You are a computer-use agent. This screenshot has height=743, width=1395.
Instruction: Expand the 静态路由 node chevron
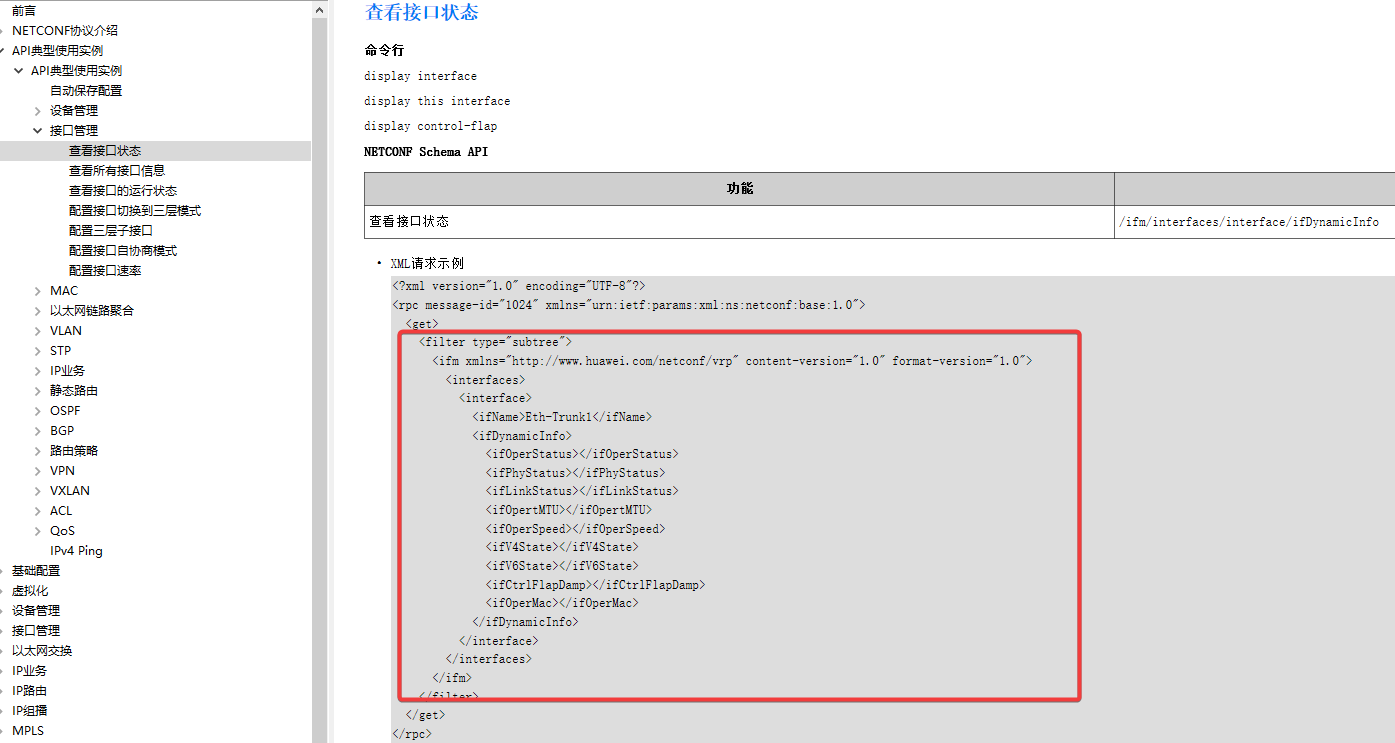click(38, 391)
